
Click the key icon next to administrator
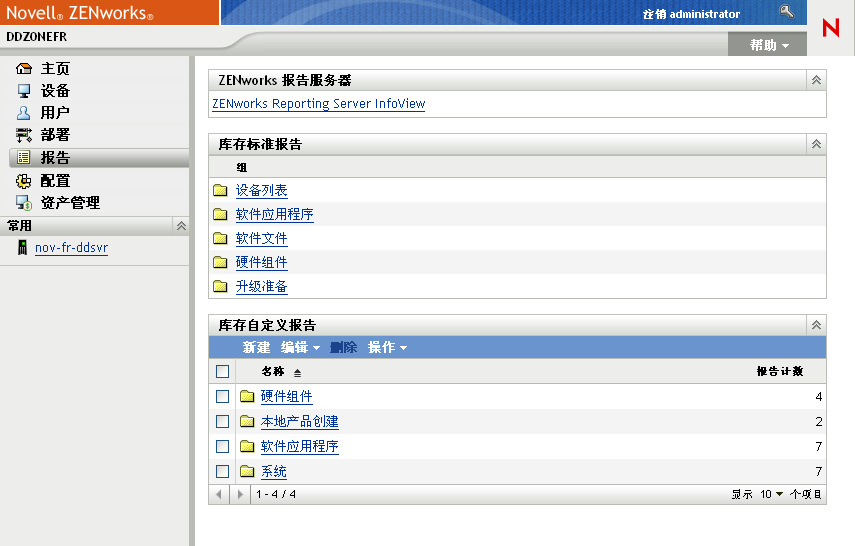tap(787, 11)
